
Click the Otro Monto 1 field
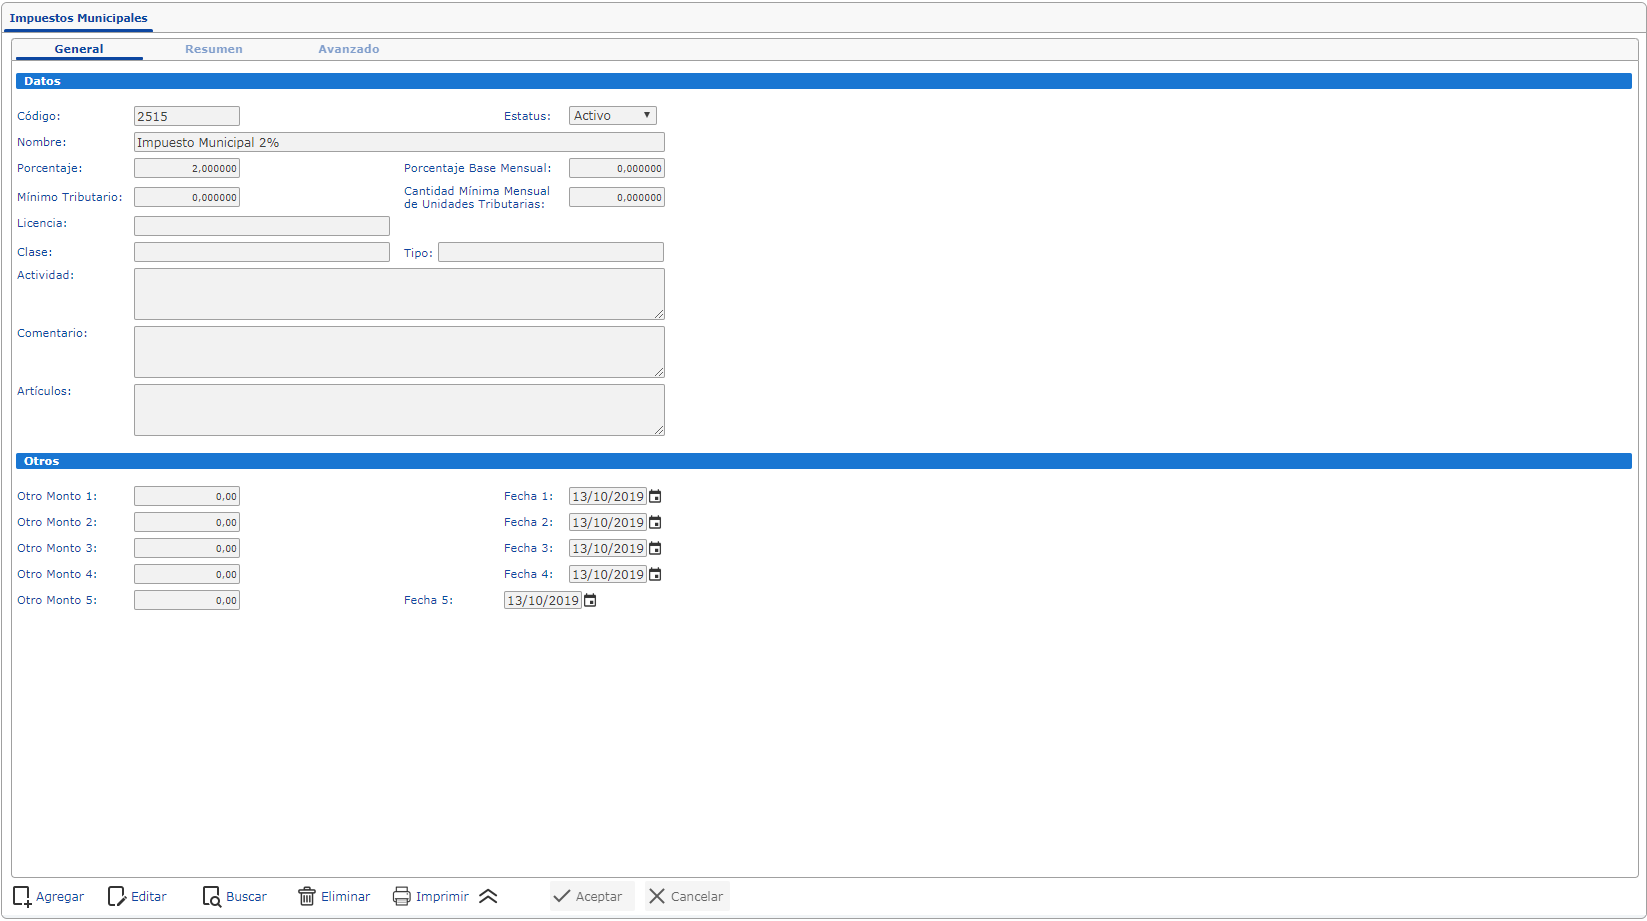[x=187, y=497]
